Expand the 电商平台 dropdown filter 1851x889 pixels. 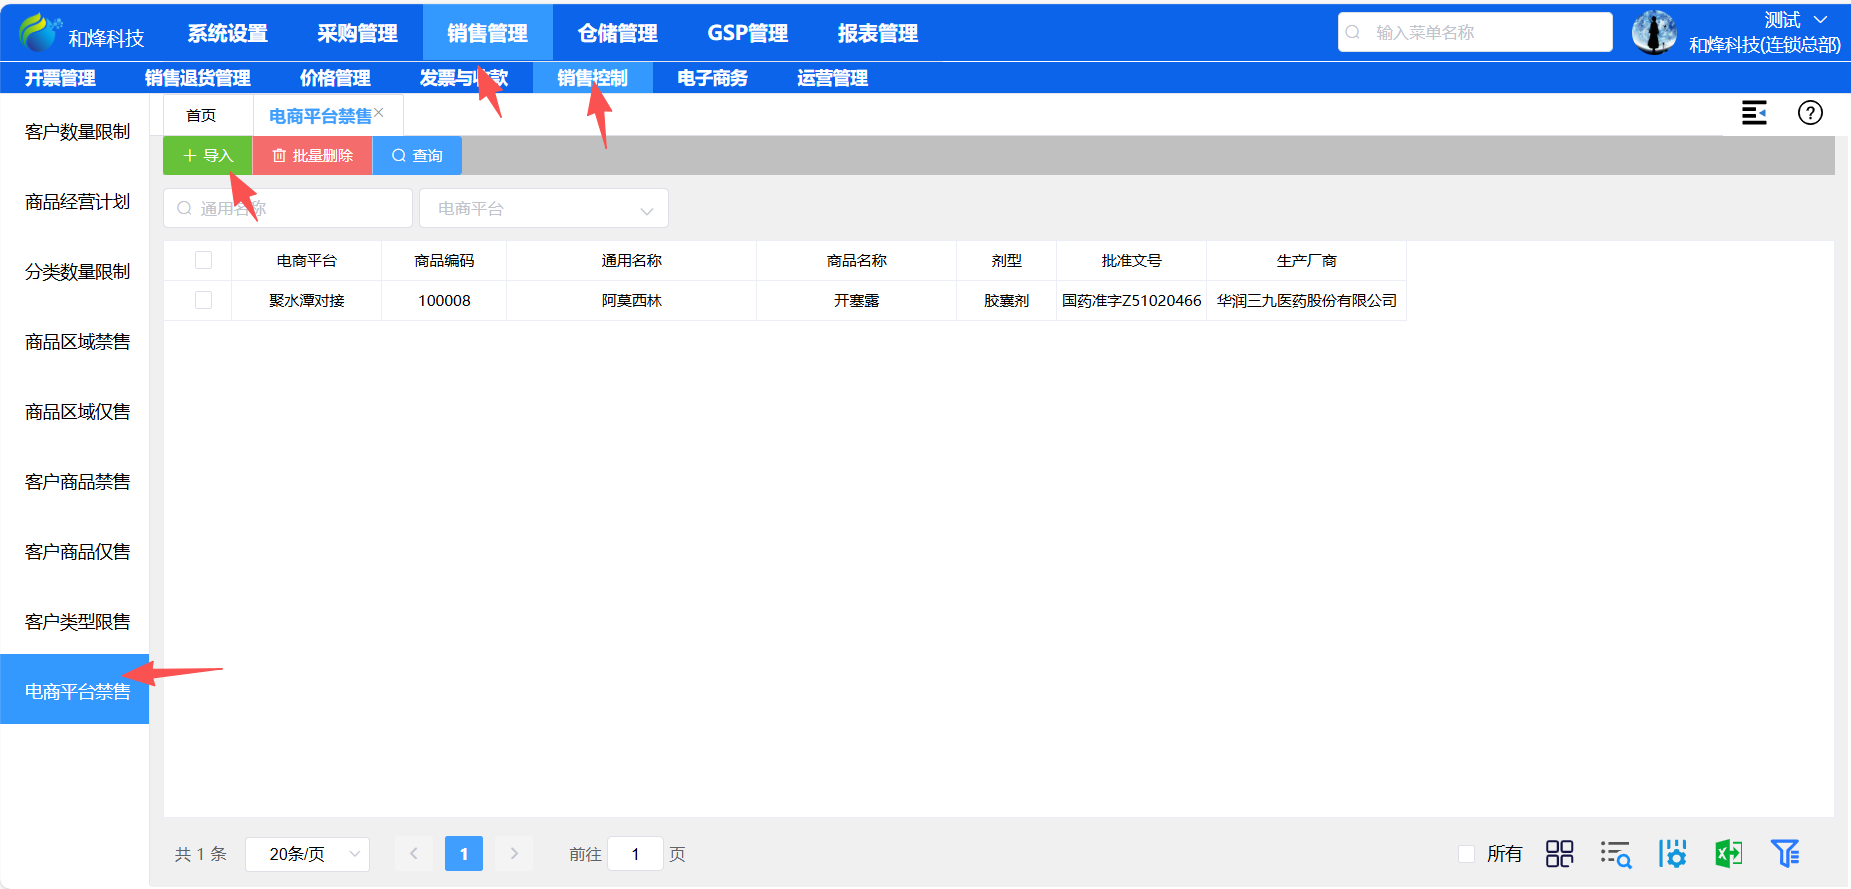pos(543,208)
